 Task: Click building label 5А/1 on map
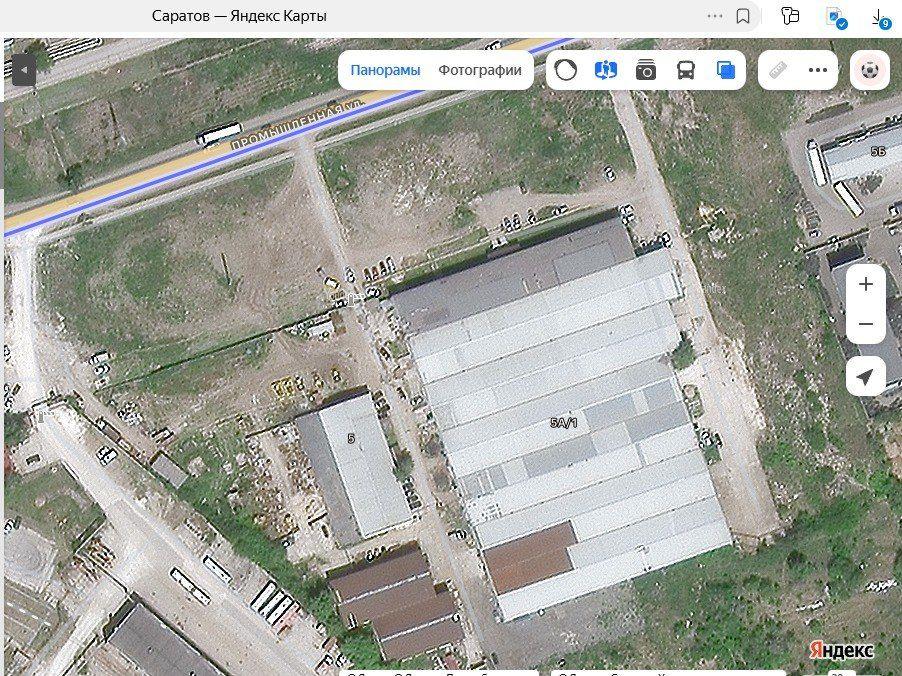coord(564,423)
